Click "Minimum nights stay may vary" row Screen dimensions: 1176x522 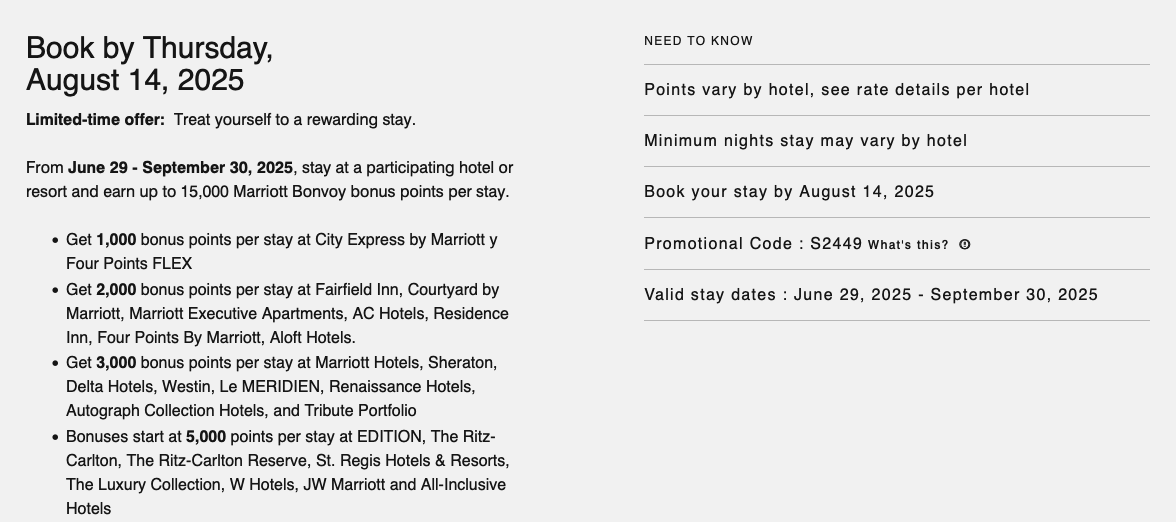(x=805, y=141)
